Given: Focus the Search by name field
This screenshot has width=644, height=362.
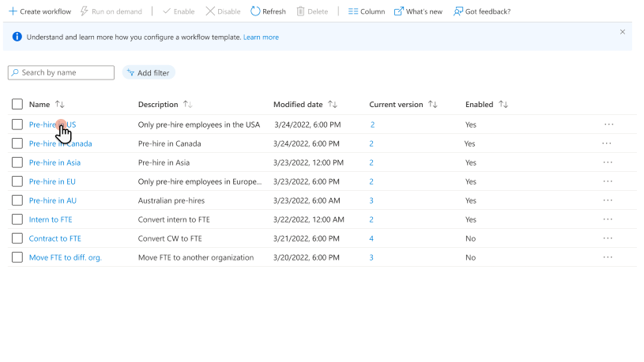Looking at the screenshot, I should tap(61, 73).
